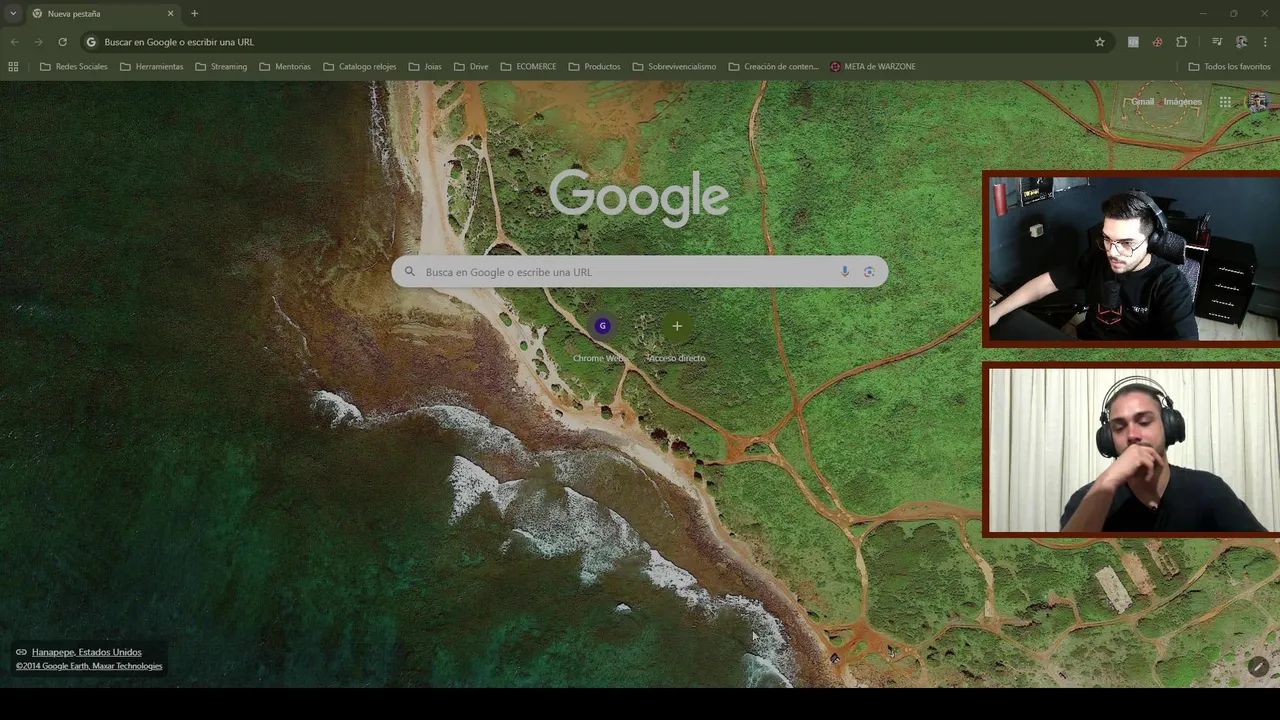This screenshot has width=1280, height=720.
Task: Click the Google logo
Action: pyautogui.click(x=639, y=198)
